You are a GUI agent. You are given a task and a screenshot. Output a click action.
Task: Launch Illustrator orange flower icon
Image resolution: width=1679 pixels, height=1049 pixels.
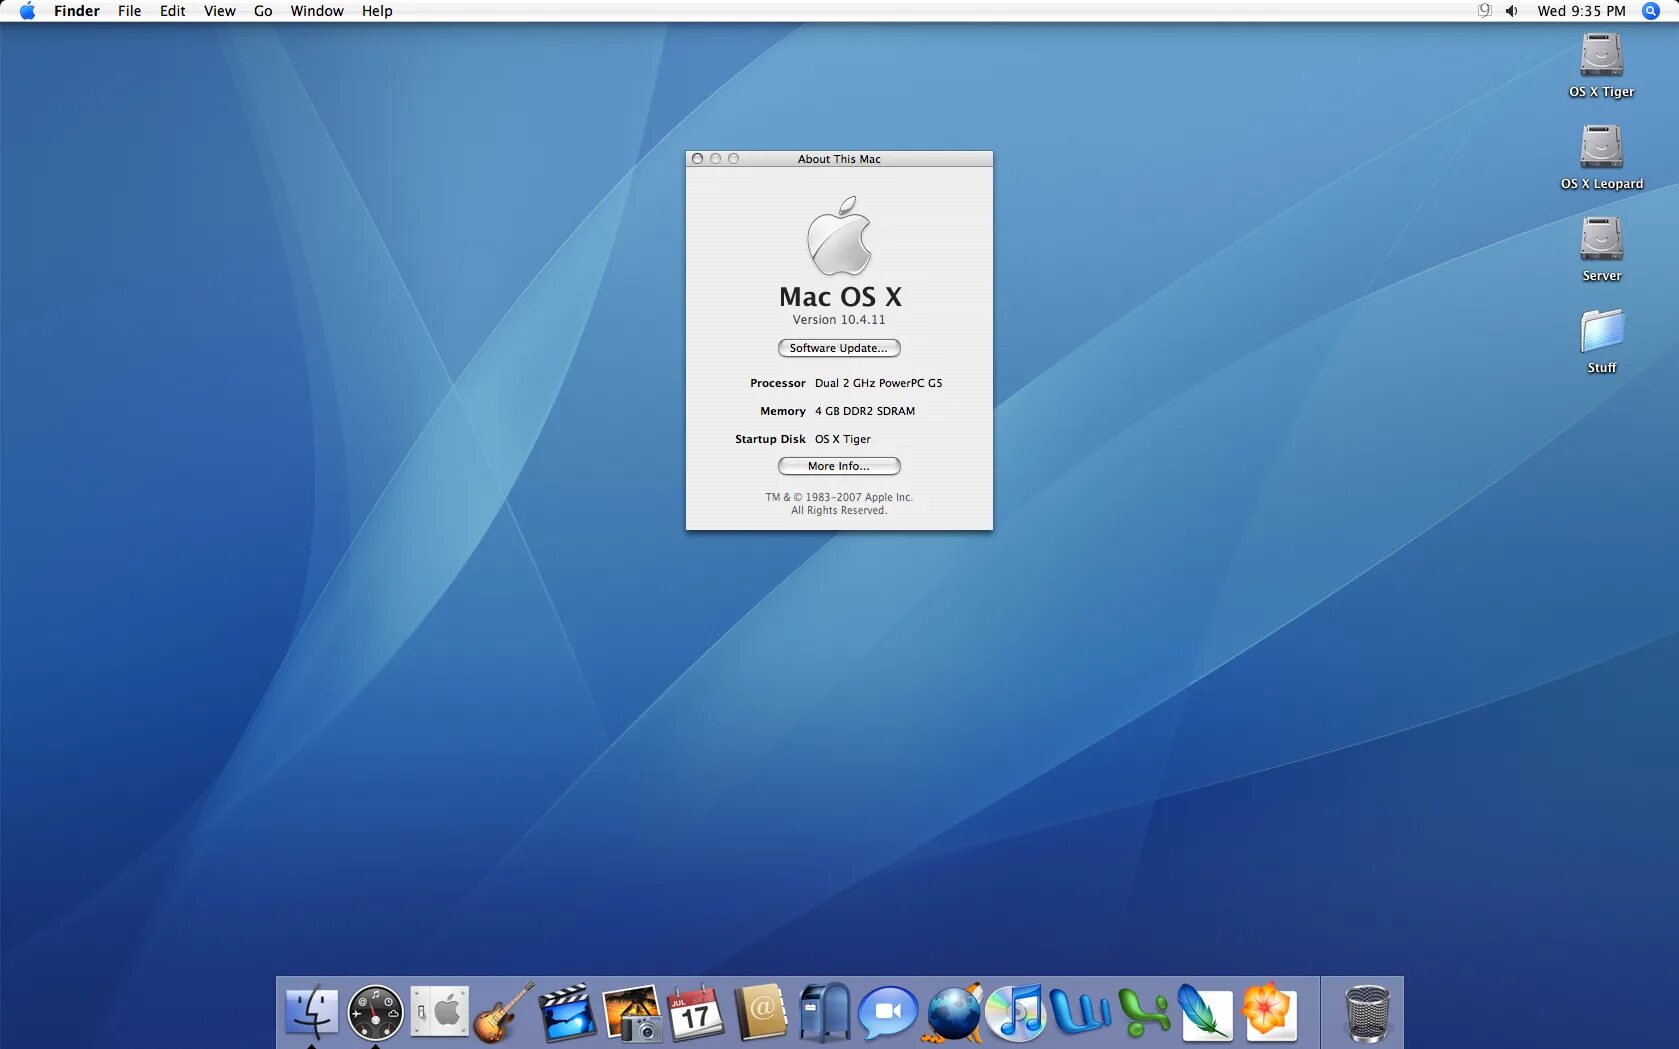(1269, 1012)
